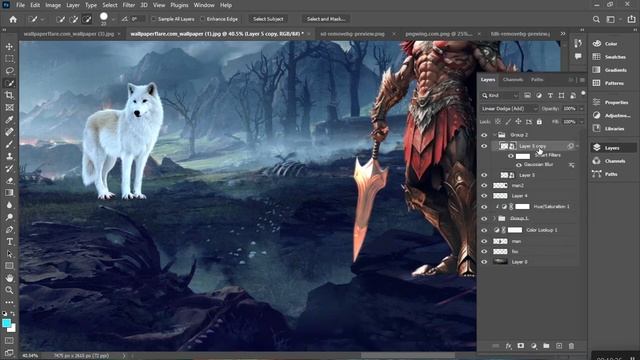Delete layer using trash icon
Screen dimensions: 640x360
pos(571,346)
